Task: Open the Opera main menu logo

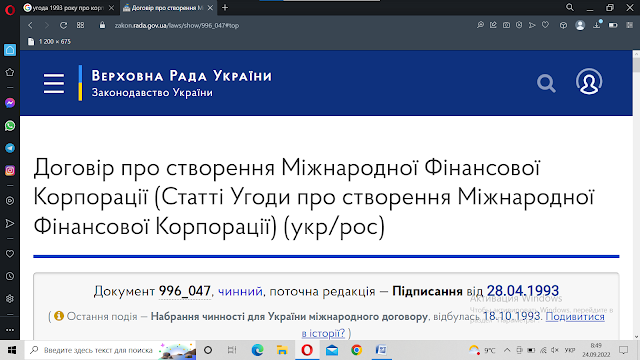Action: coord(10,9)
